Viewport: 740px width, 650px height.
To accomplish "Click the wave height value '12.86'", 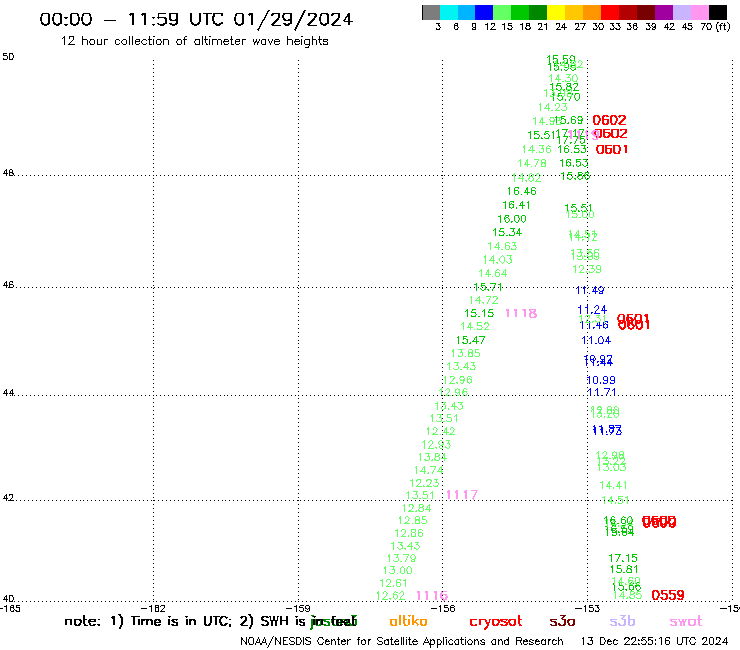I will pyautogui.click(x=409, y=533).
